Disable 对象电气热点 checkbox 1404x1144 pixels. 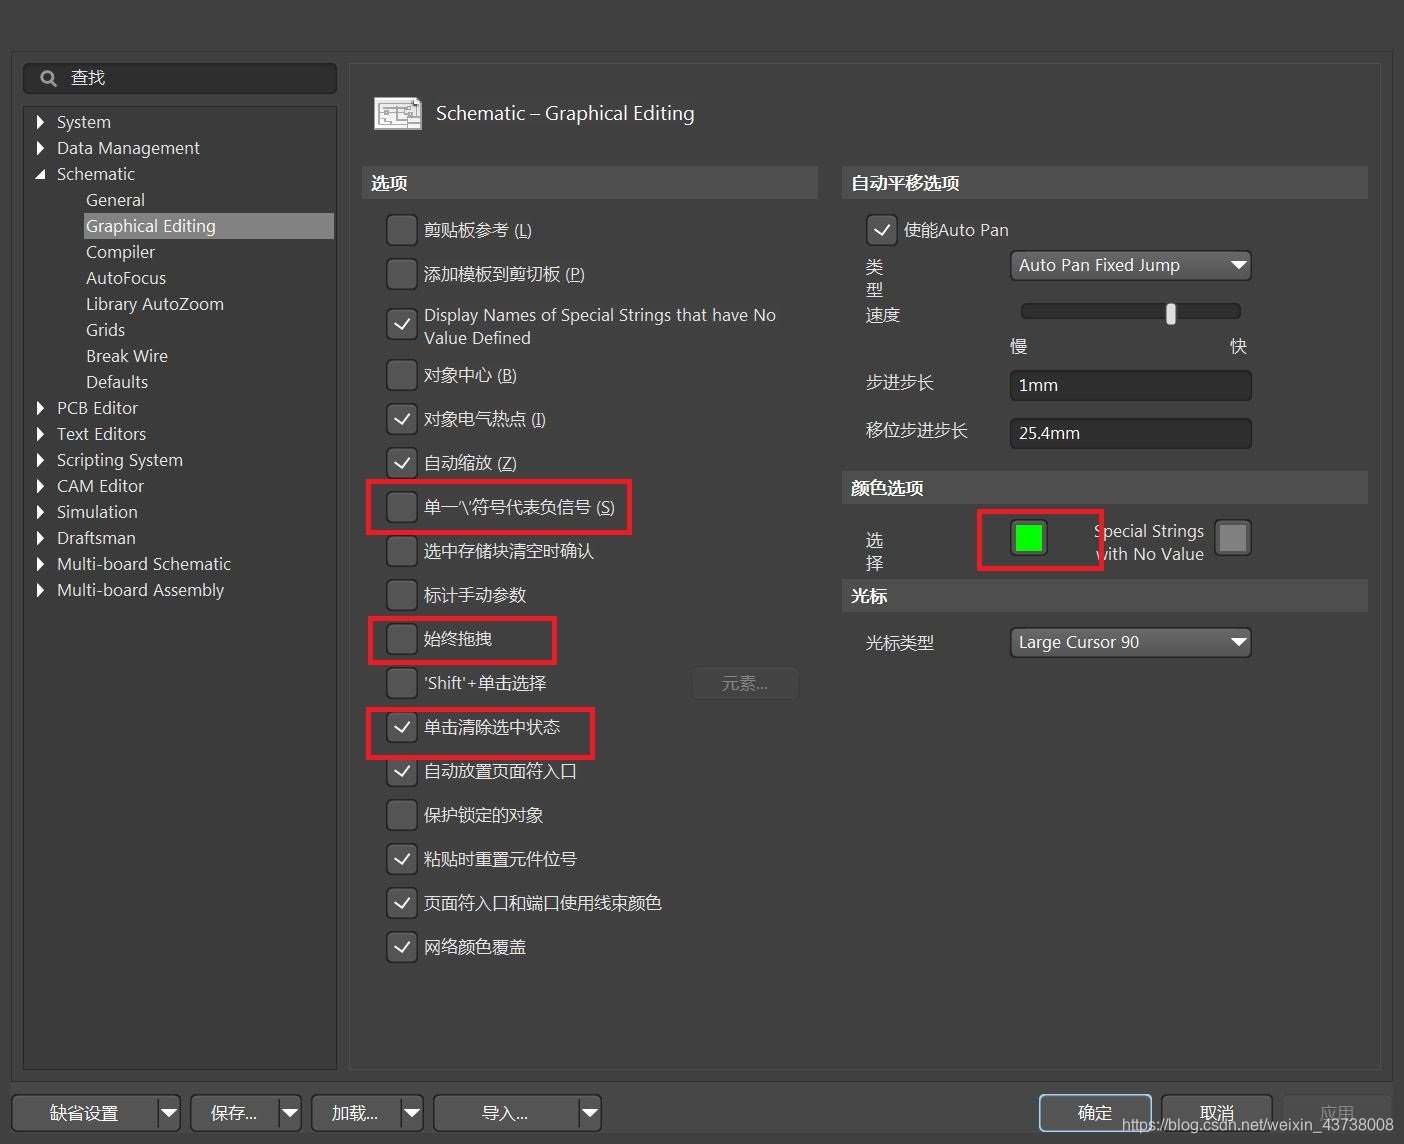[401, 419]
